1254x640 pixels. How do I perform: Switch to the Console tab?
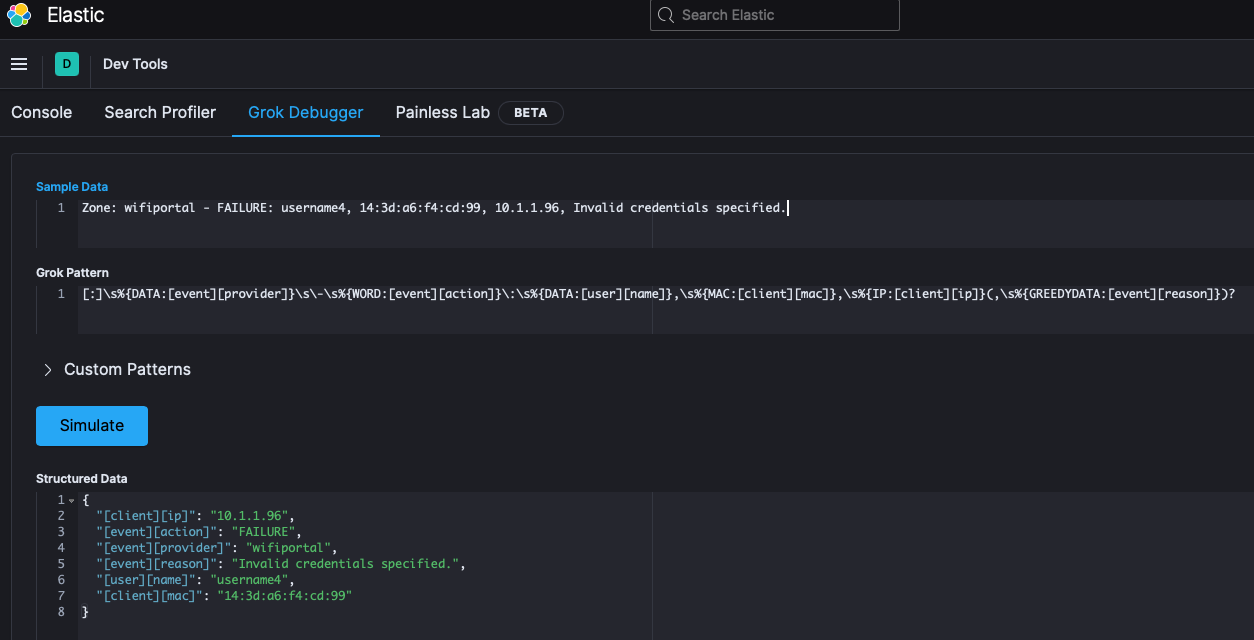coord(42,112)
